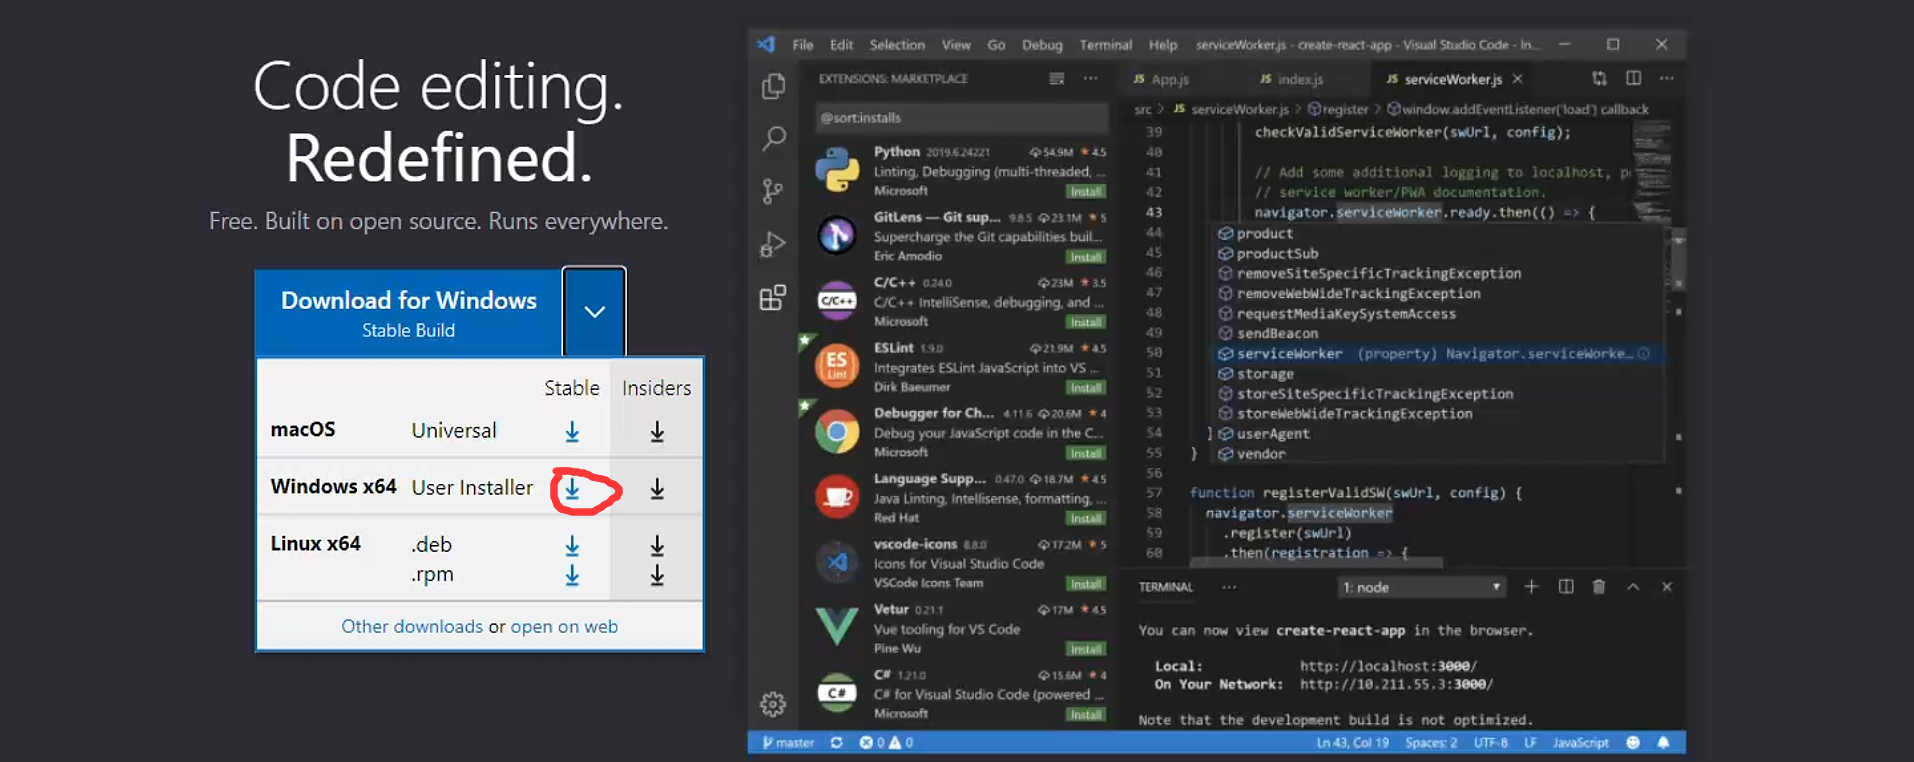The width and height of the screenshot is (1914, 762).
Task: Close the serviceWorker.js tab
Action: [1518, 78]
